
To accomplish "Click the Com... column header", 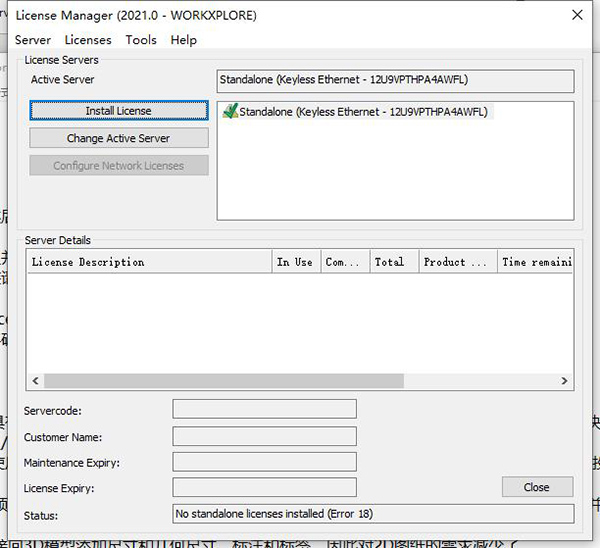I will point(346,262).
